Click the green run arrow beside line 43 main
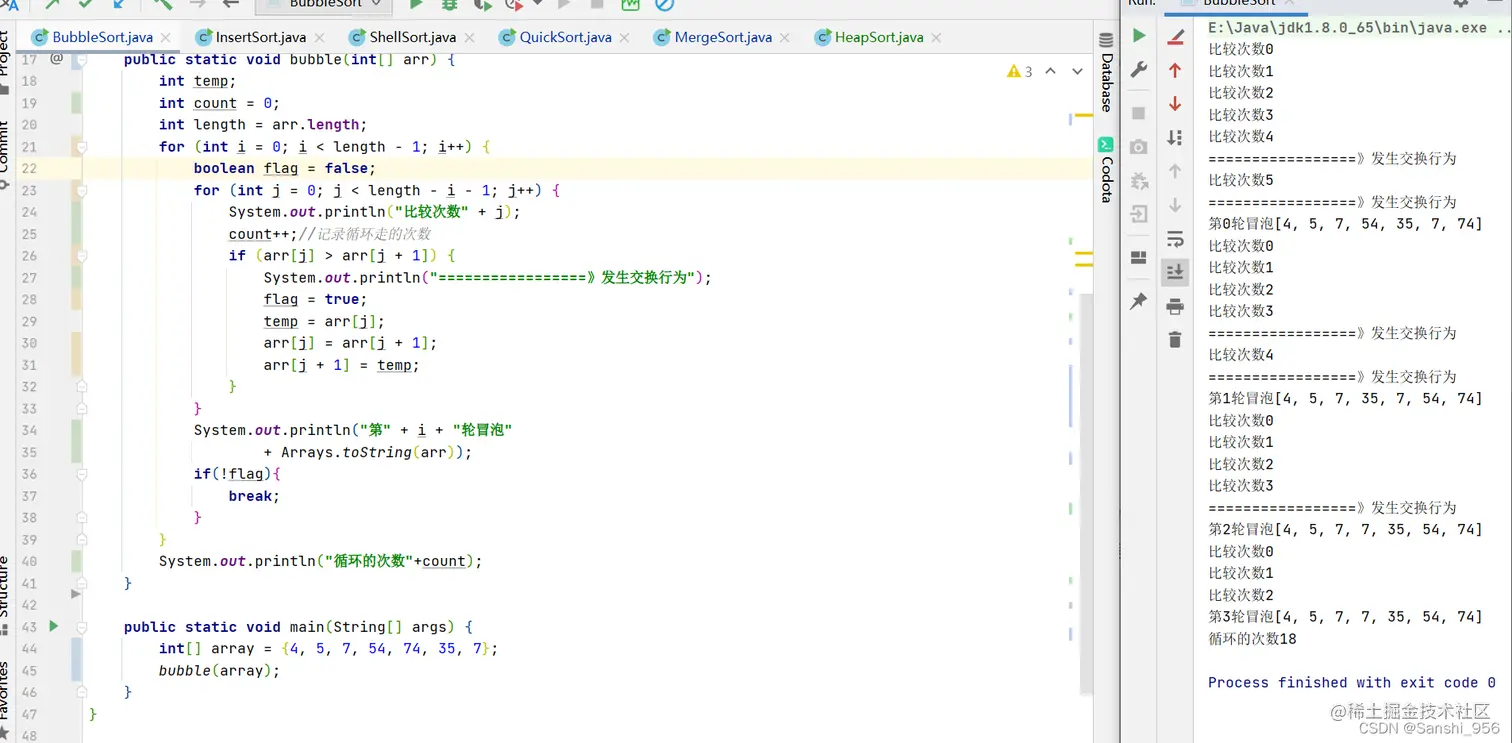 54,626
